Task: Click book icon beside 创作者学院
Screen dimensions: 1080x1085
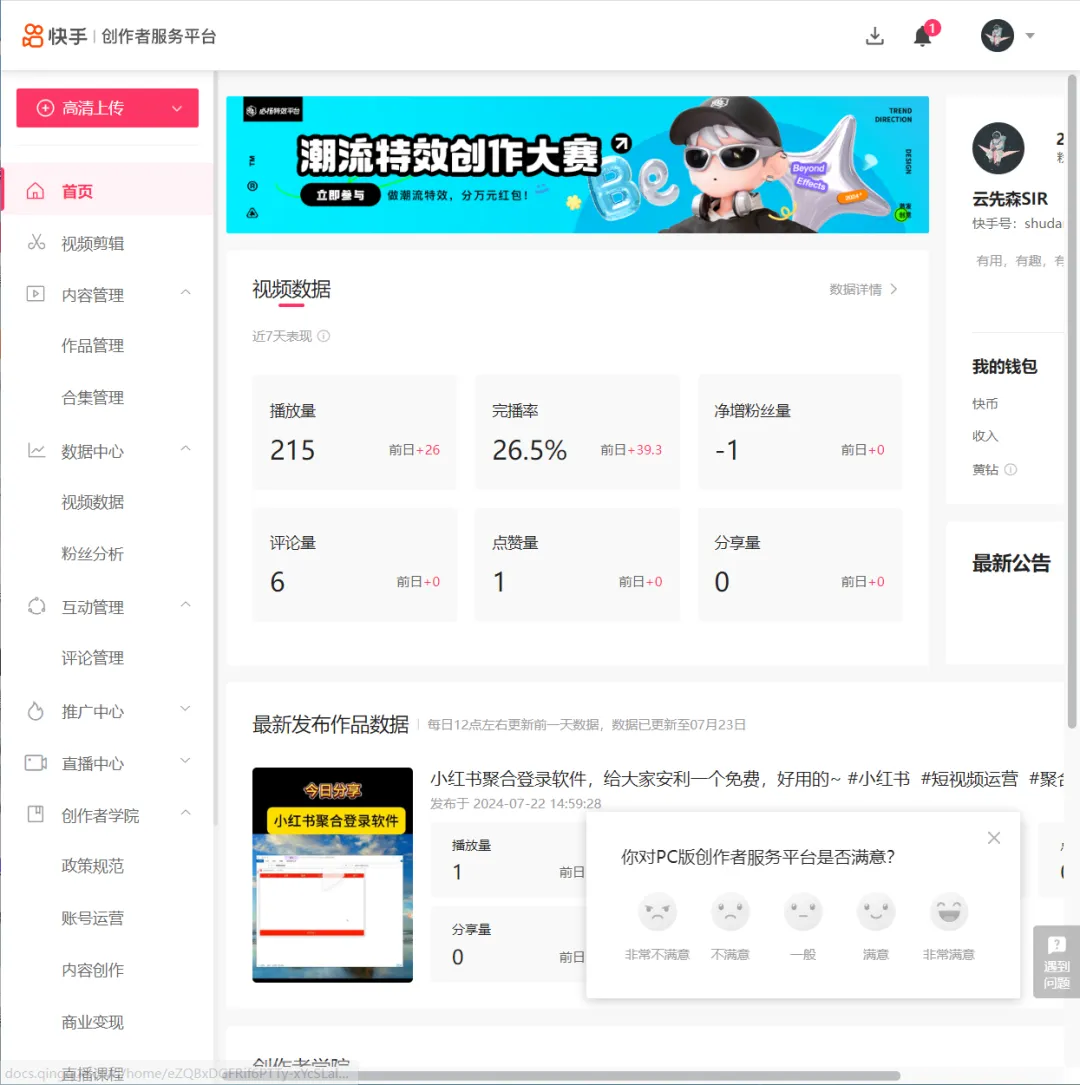Action: (35, 814)
